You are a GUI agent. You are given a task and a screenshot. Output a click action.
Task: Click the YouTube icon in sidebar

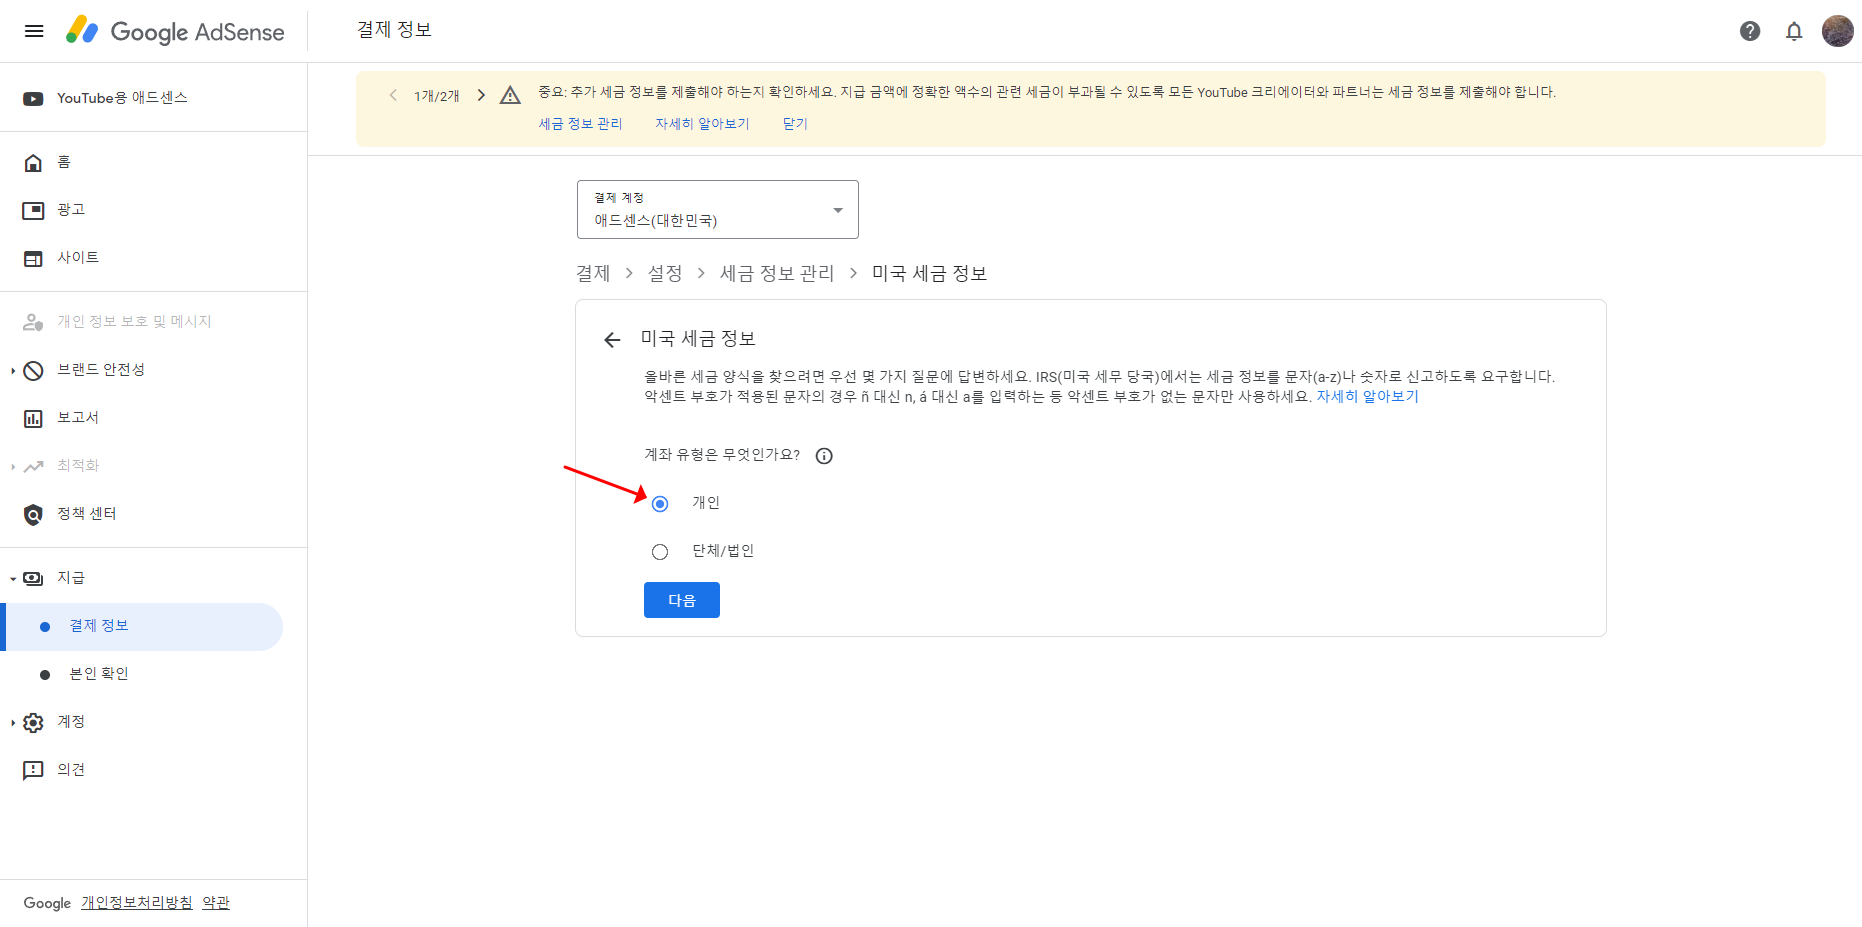(33, 98)
